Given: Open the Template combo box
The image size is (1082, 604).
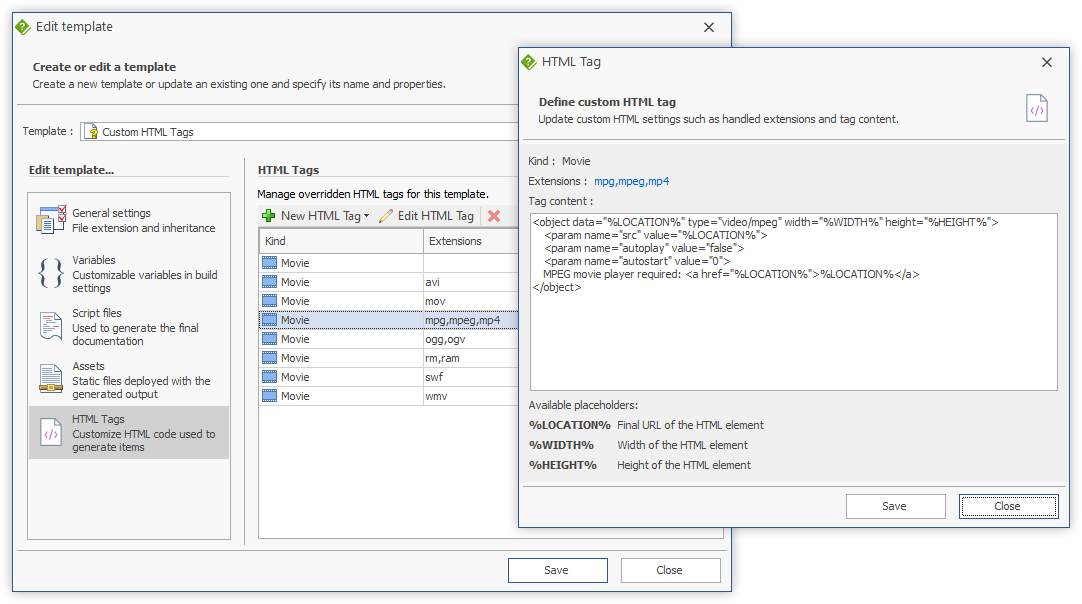Looking at the screenshot, I should (x=300, y=131).
